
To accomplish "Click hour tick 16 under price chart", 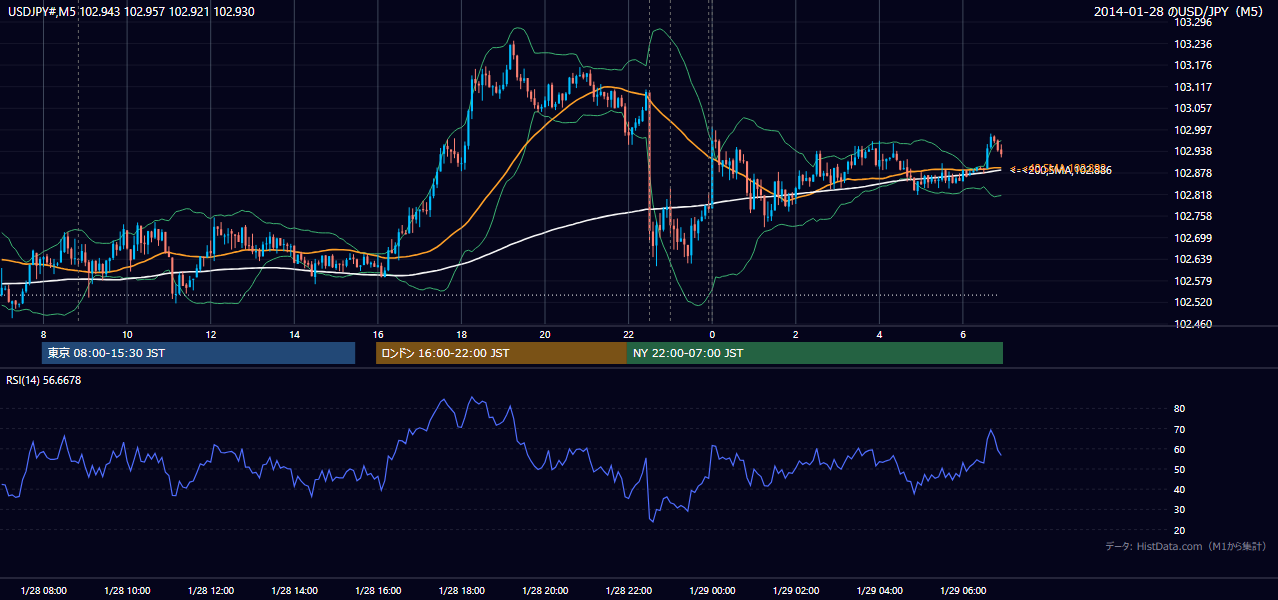I will 378,334.
